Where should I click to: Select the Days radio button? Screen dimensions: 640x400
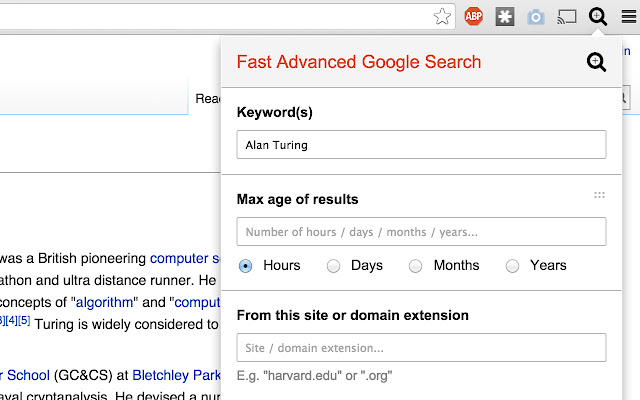click(x=333, y=266)
